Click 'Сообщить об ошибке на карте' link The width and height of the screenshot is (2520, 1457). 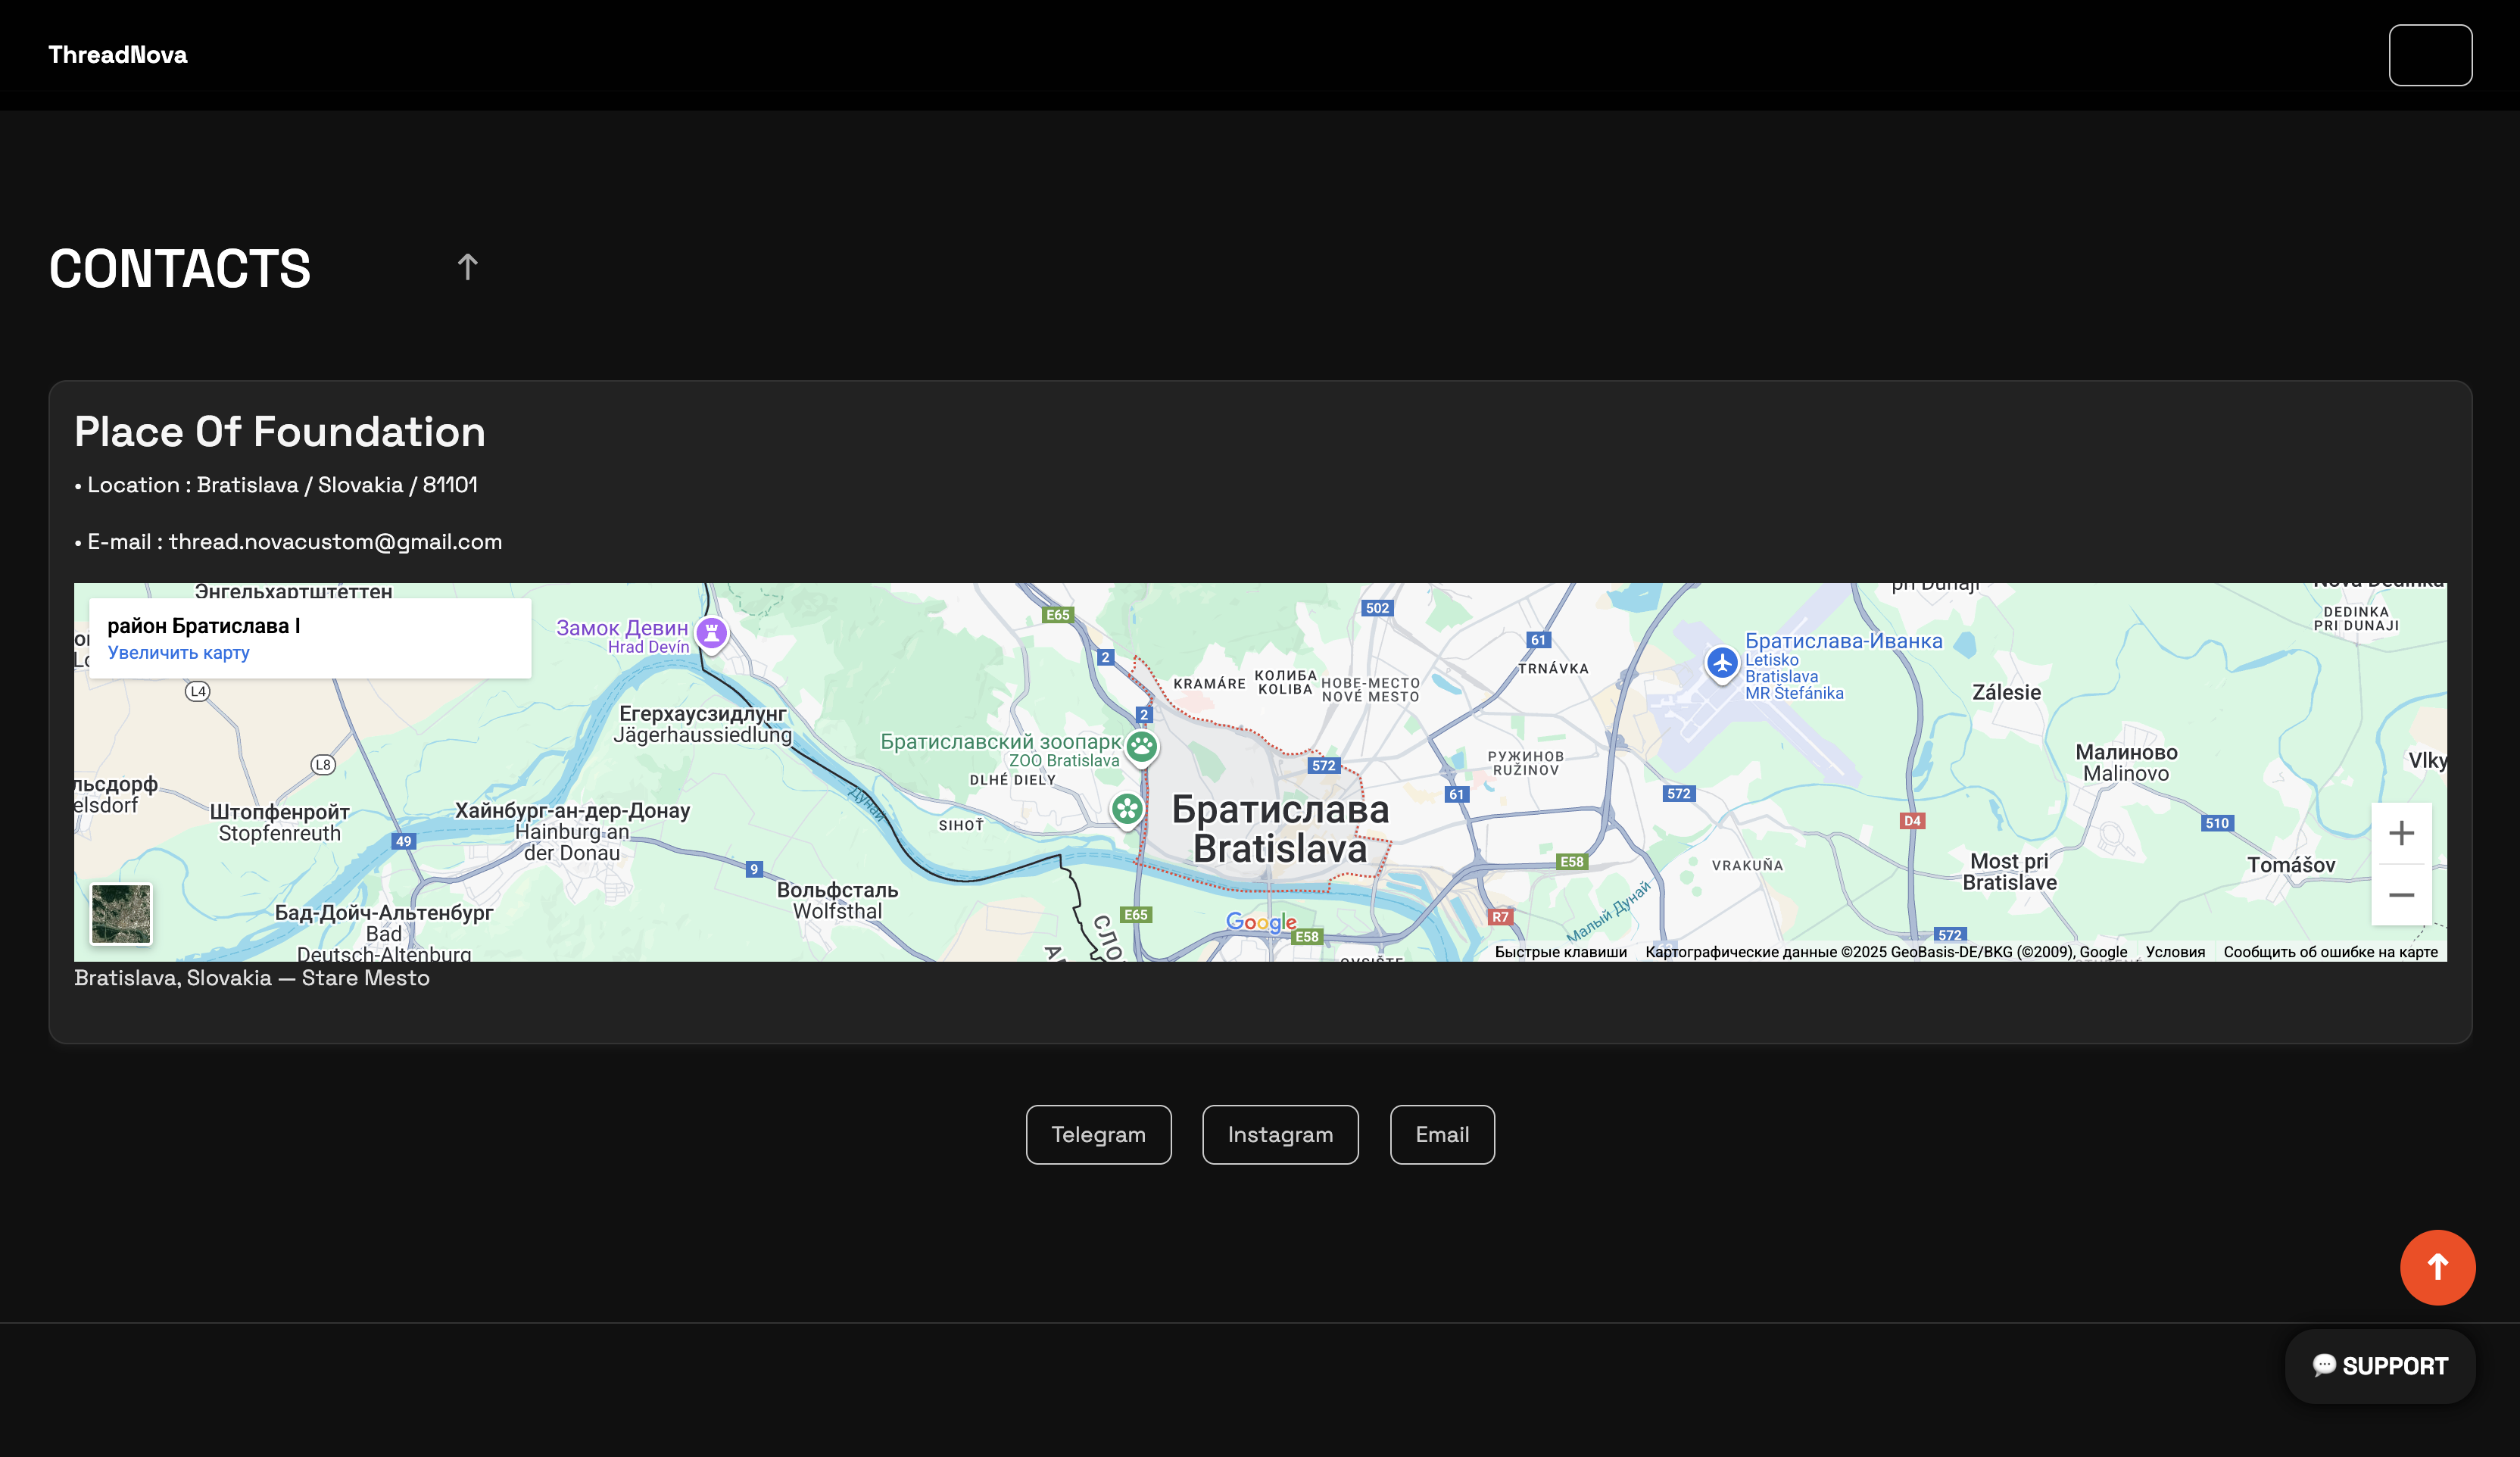2330,952
